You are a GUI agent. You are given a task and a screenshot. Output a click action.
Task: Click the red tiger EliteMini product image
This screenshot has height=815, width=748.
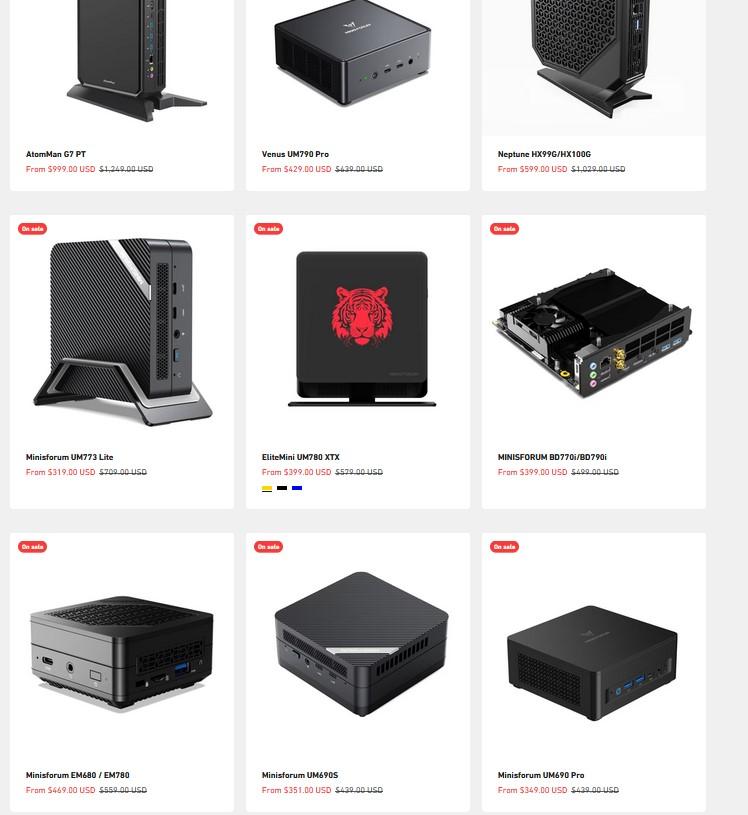[362, 328]
